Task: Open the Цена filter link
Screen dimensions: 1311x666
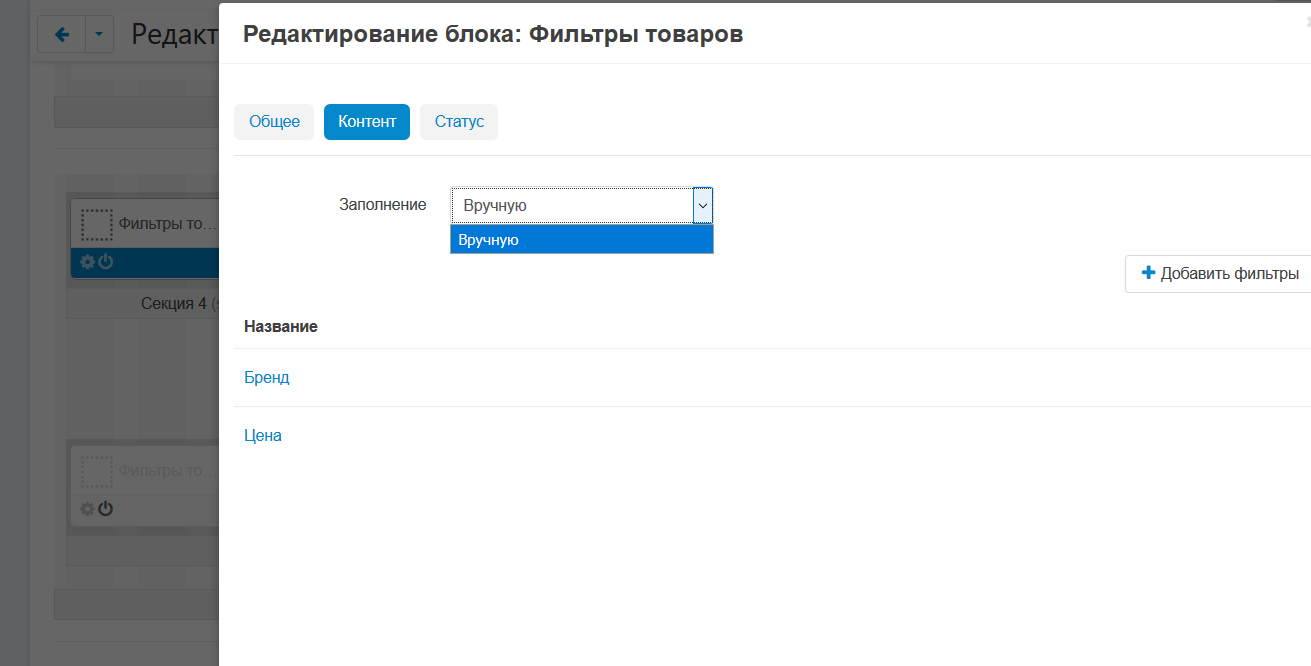Action: click(263, 436)
